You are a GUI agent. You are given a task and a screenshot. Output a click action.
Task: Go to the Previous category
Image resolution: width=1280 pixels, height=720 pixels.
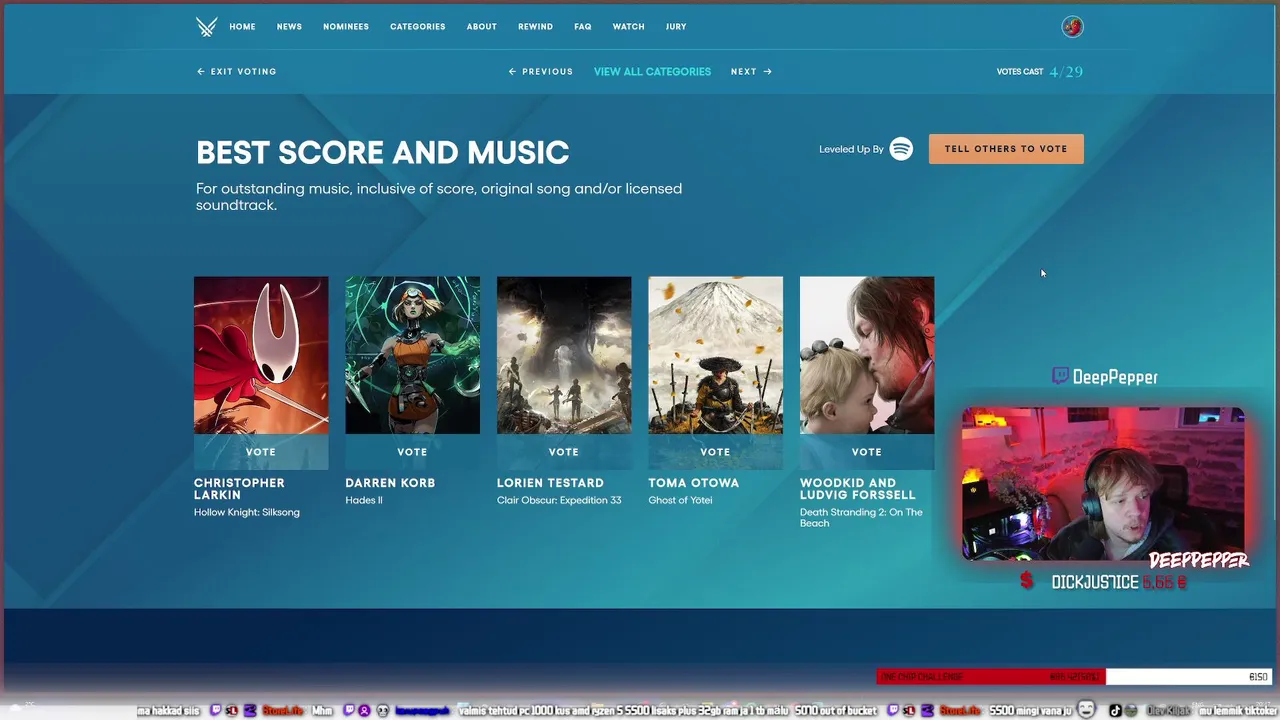pos(541,72)
